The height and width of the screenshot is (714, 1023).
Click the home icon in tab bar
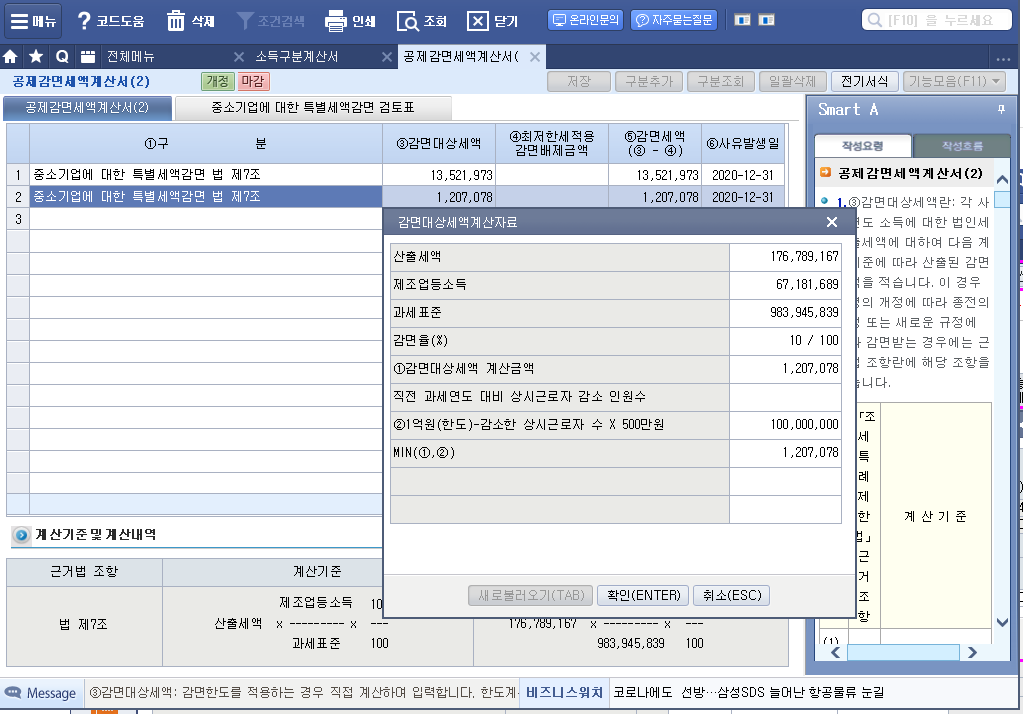(11, 57)
